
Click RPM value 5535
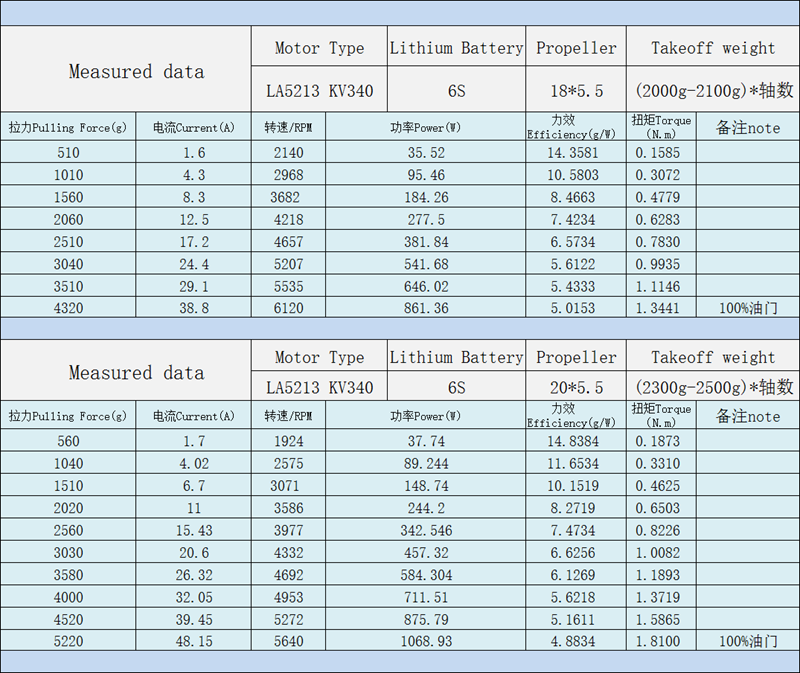[288, 286]
